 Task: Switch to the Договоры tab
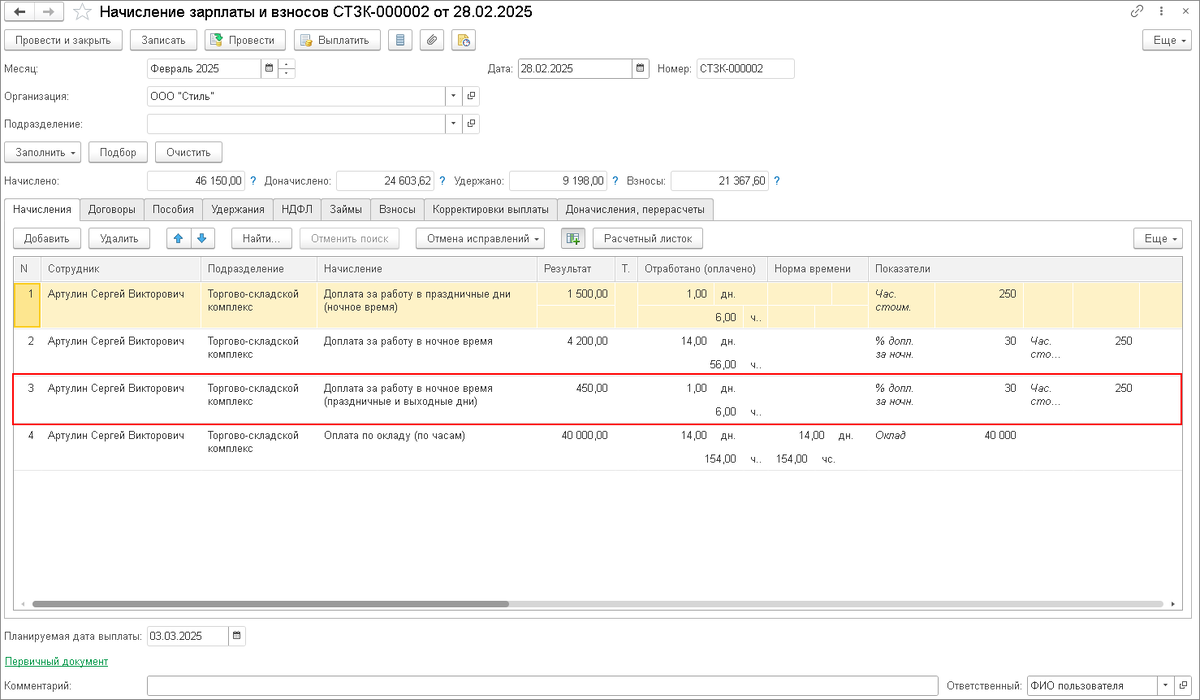112,210
